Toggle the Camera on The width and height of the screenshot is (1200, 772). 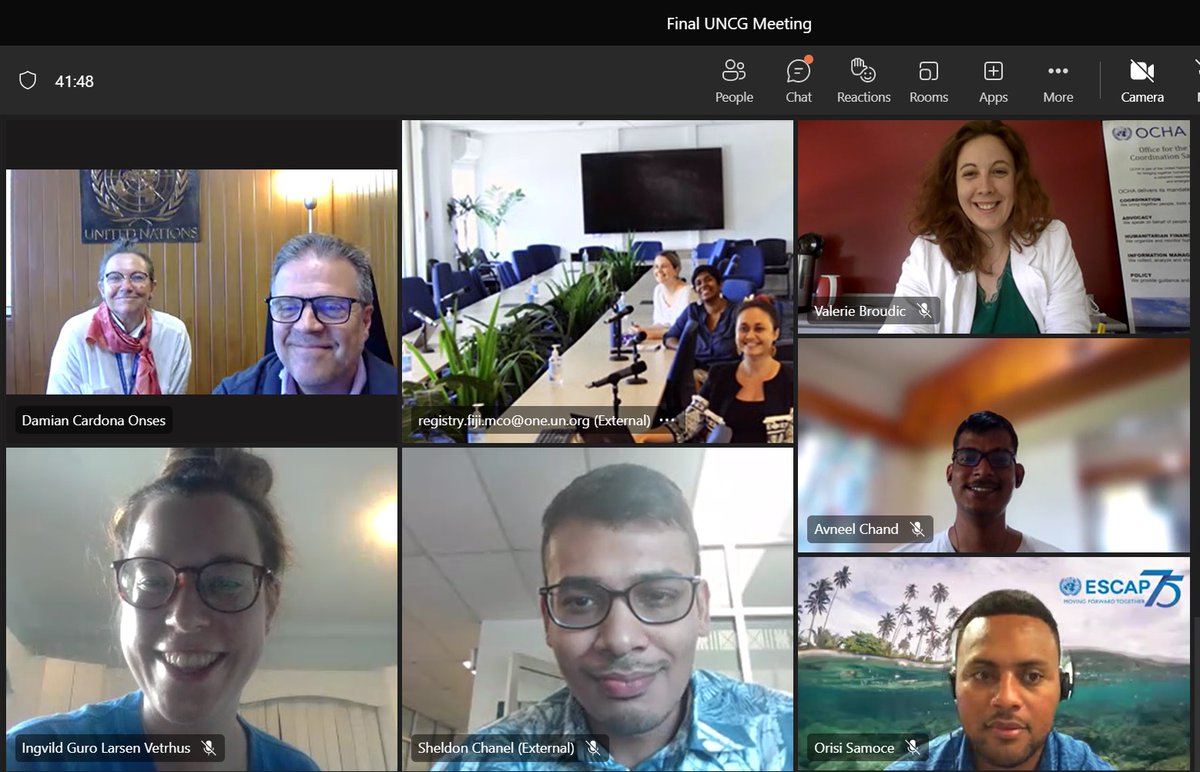[x=1142, y=81]
